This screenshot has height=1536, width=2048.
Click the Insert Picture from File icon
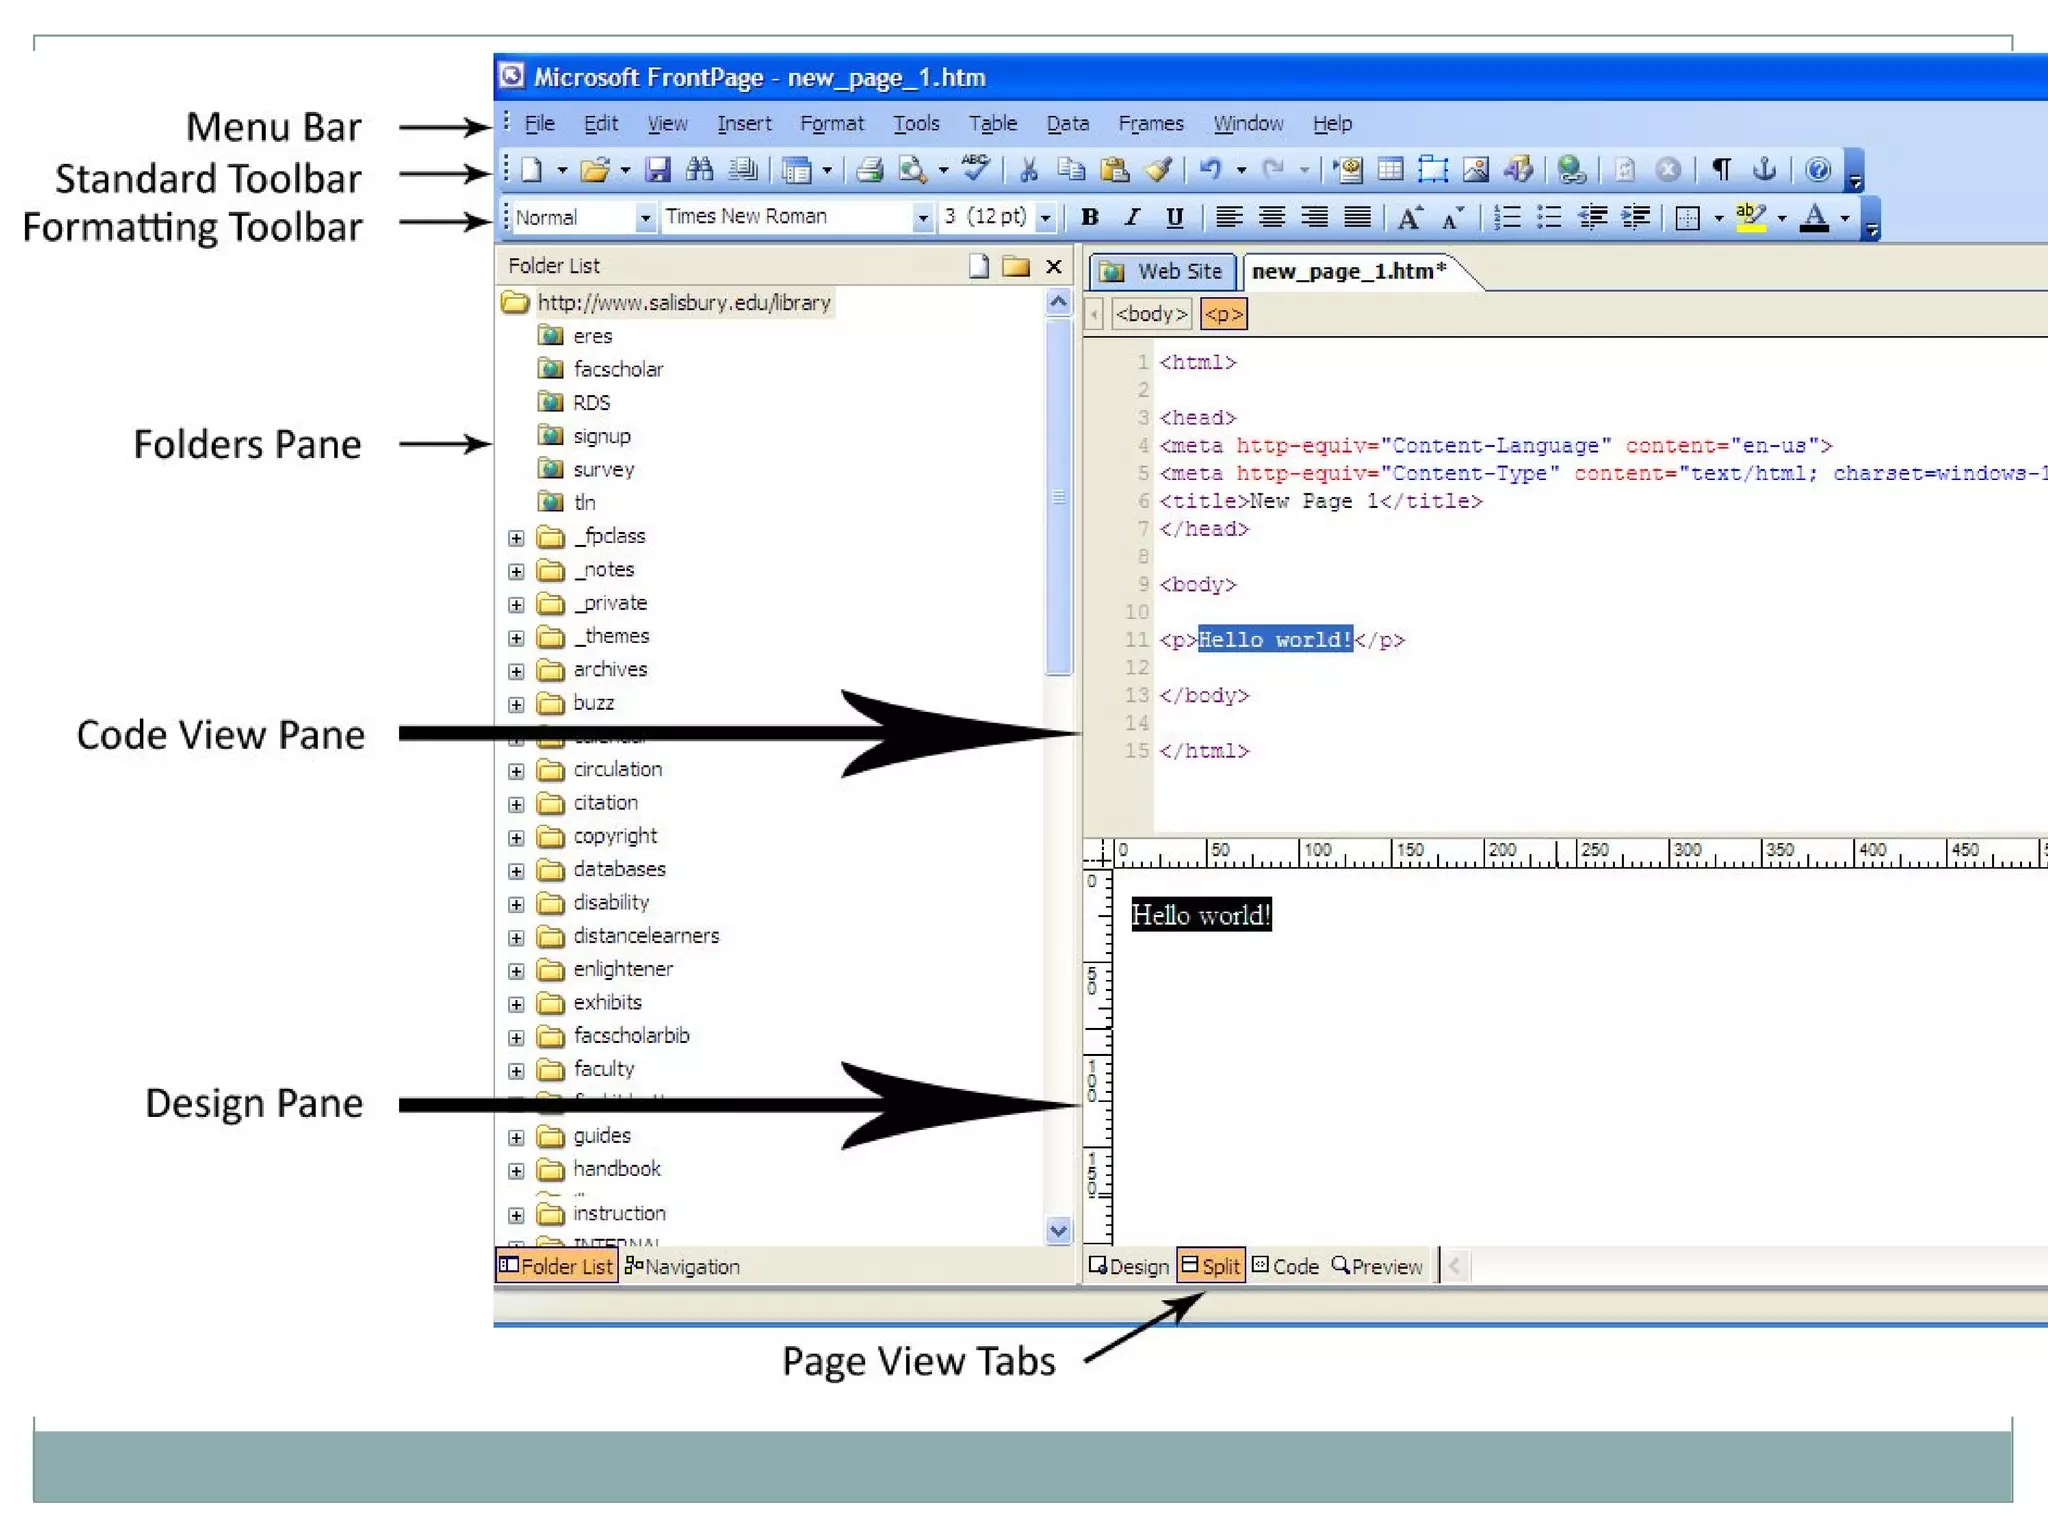click(1475, 170)
